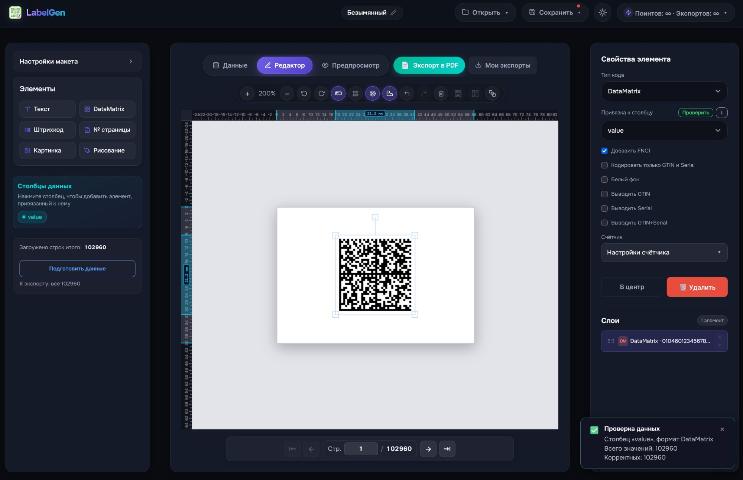Open the value column binding dropdown
The image size is (743, 480).
pos(663,130)
